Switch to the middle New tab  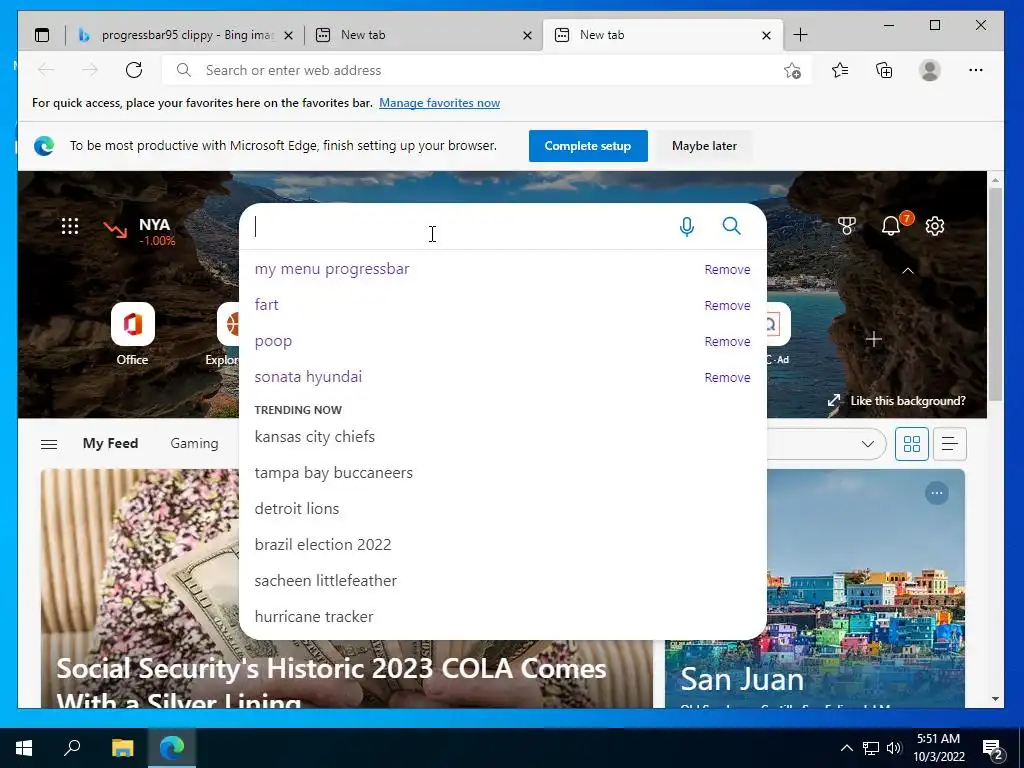coord(423,35)
